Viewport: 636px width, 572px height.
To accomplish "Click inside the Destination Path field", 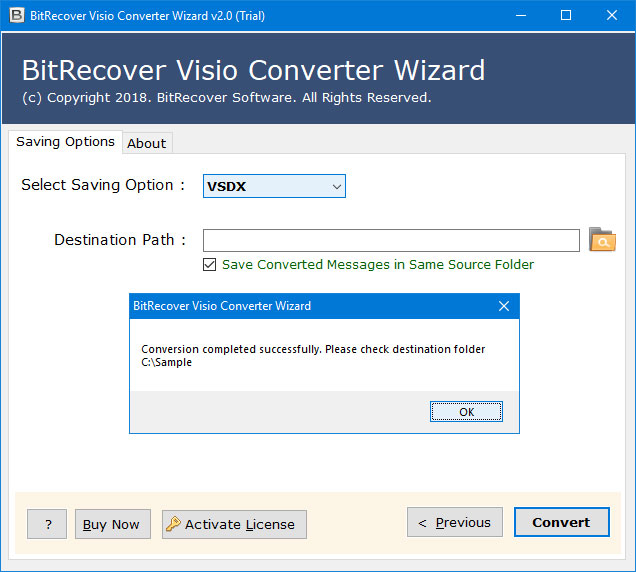I will [x=391, y=240].
